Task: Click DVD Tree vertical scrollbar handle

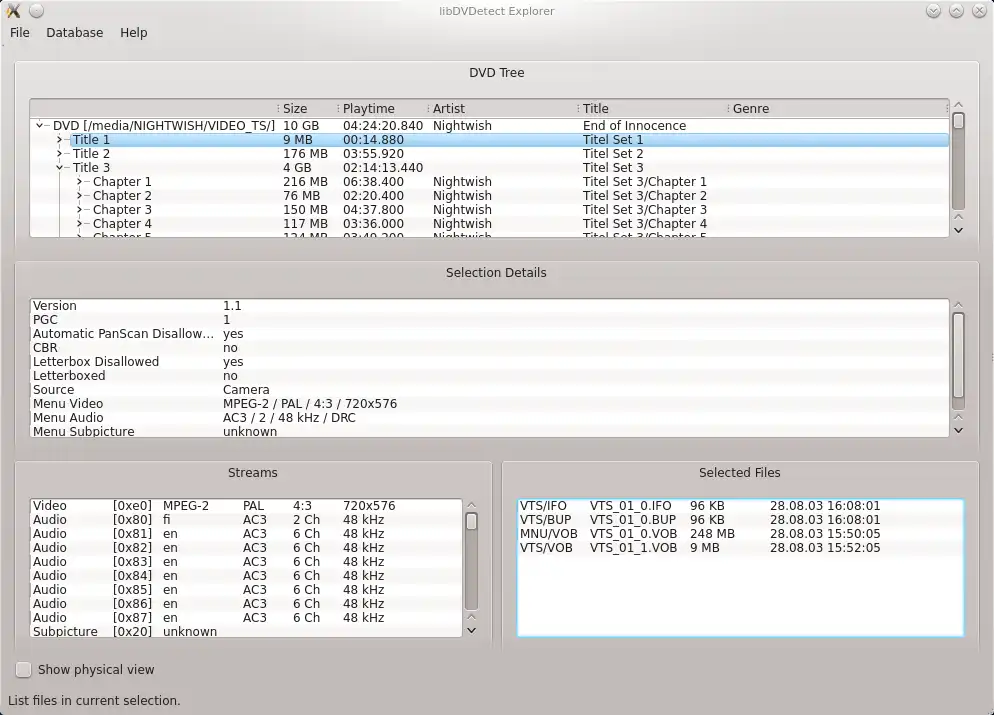Action: coord(958,120)
